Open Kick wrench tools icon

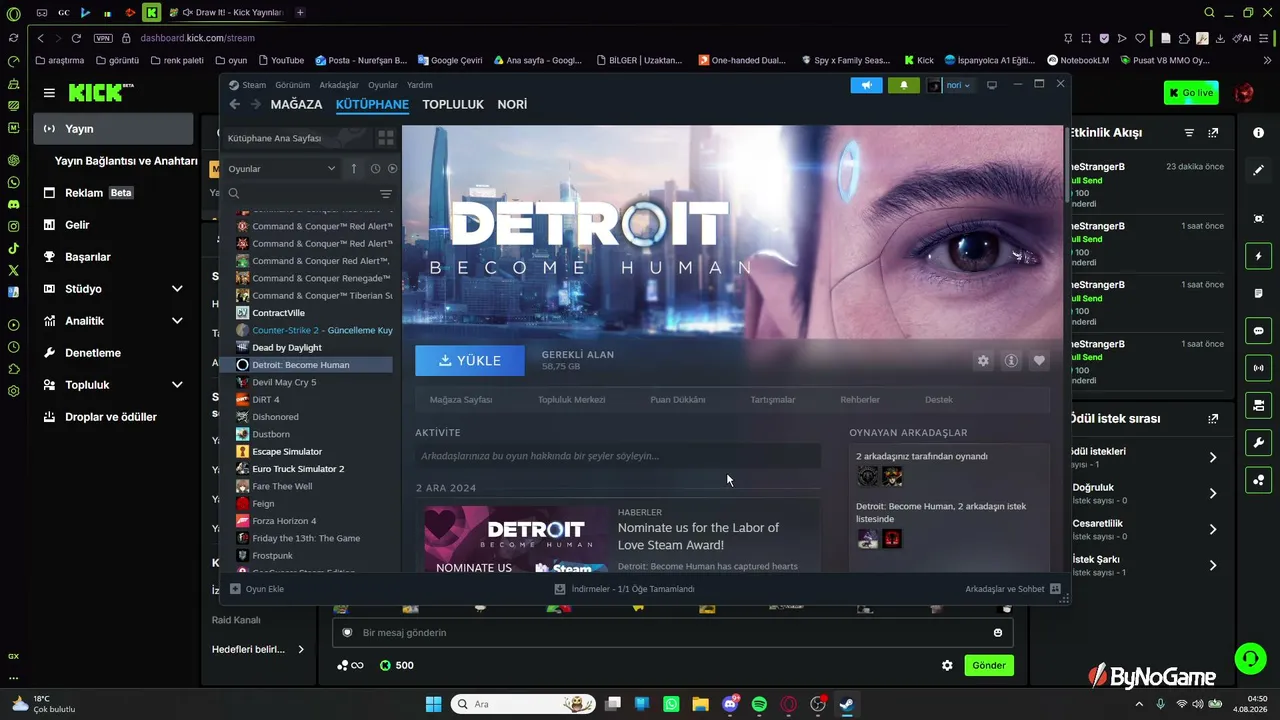1258,443
